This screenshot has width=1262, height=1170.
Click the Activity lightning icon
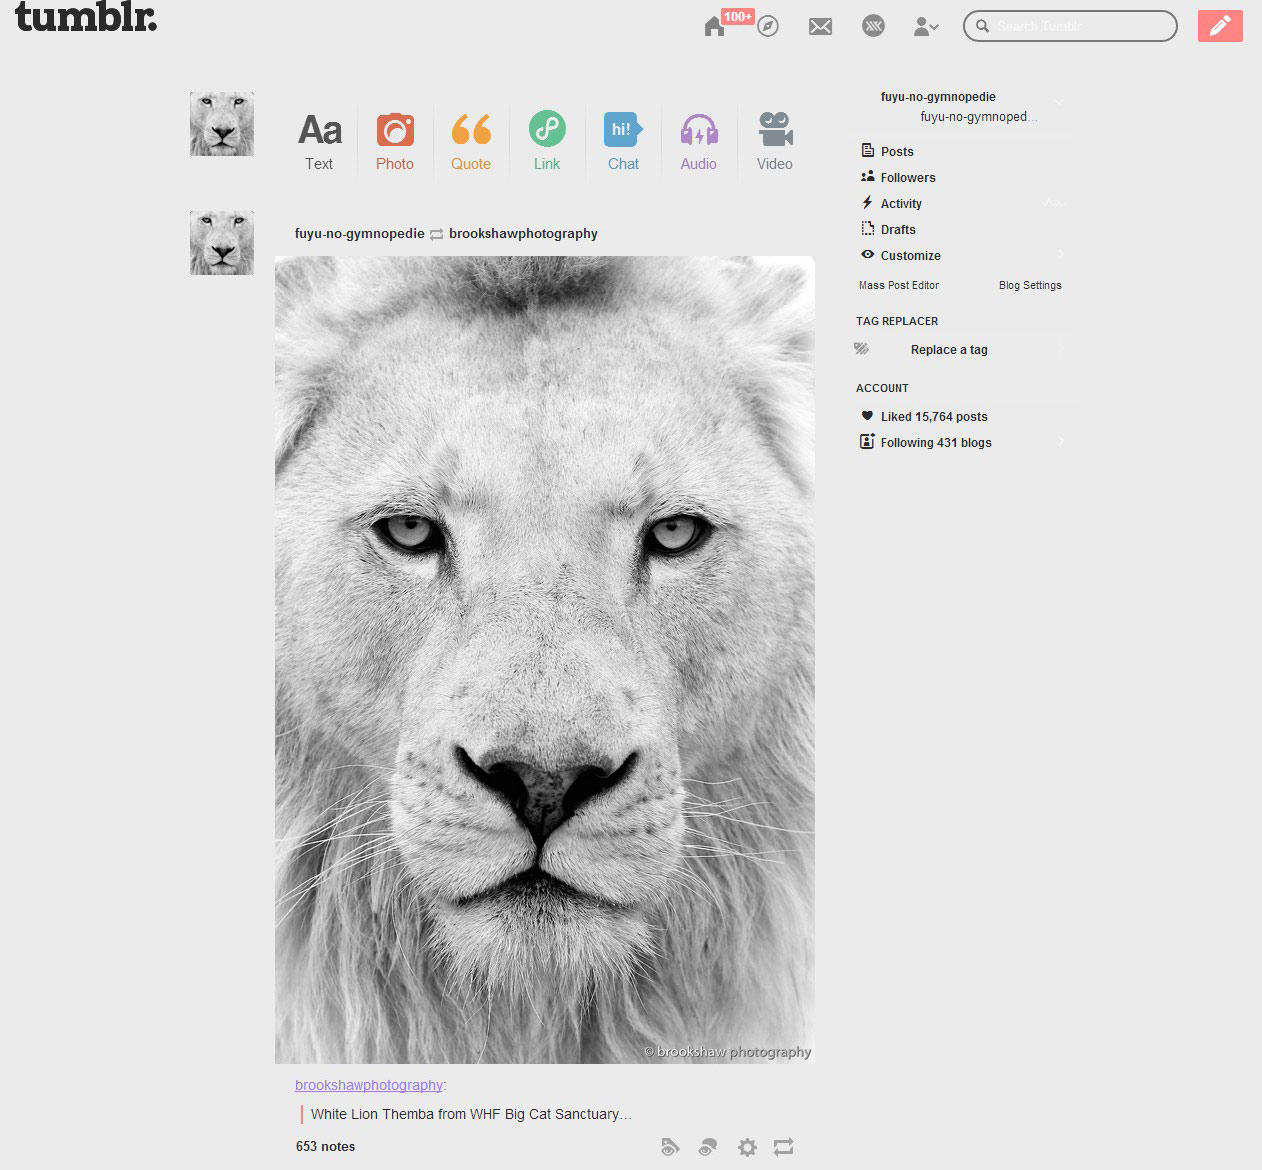click(867, 202)
